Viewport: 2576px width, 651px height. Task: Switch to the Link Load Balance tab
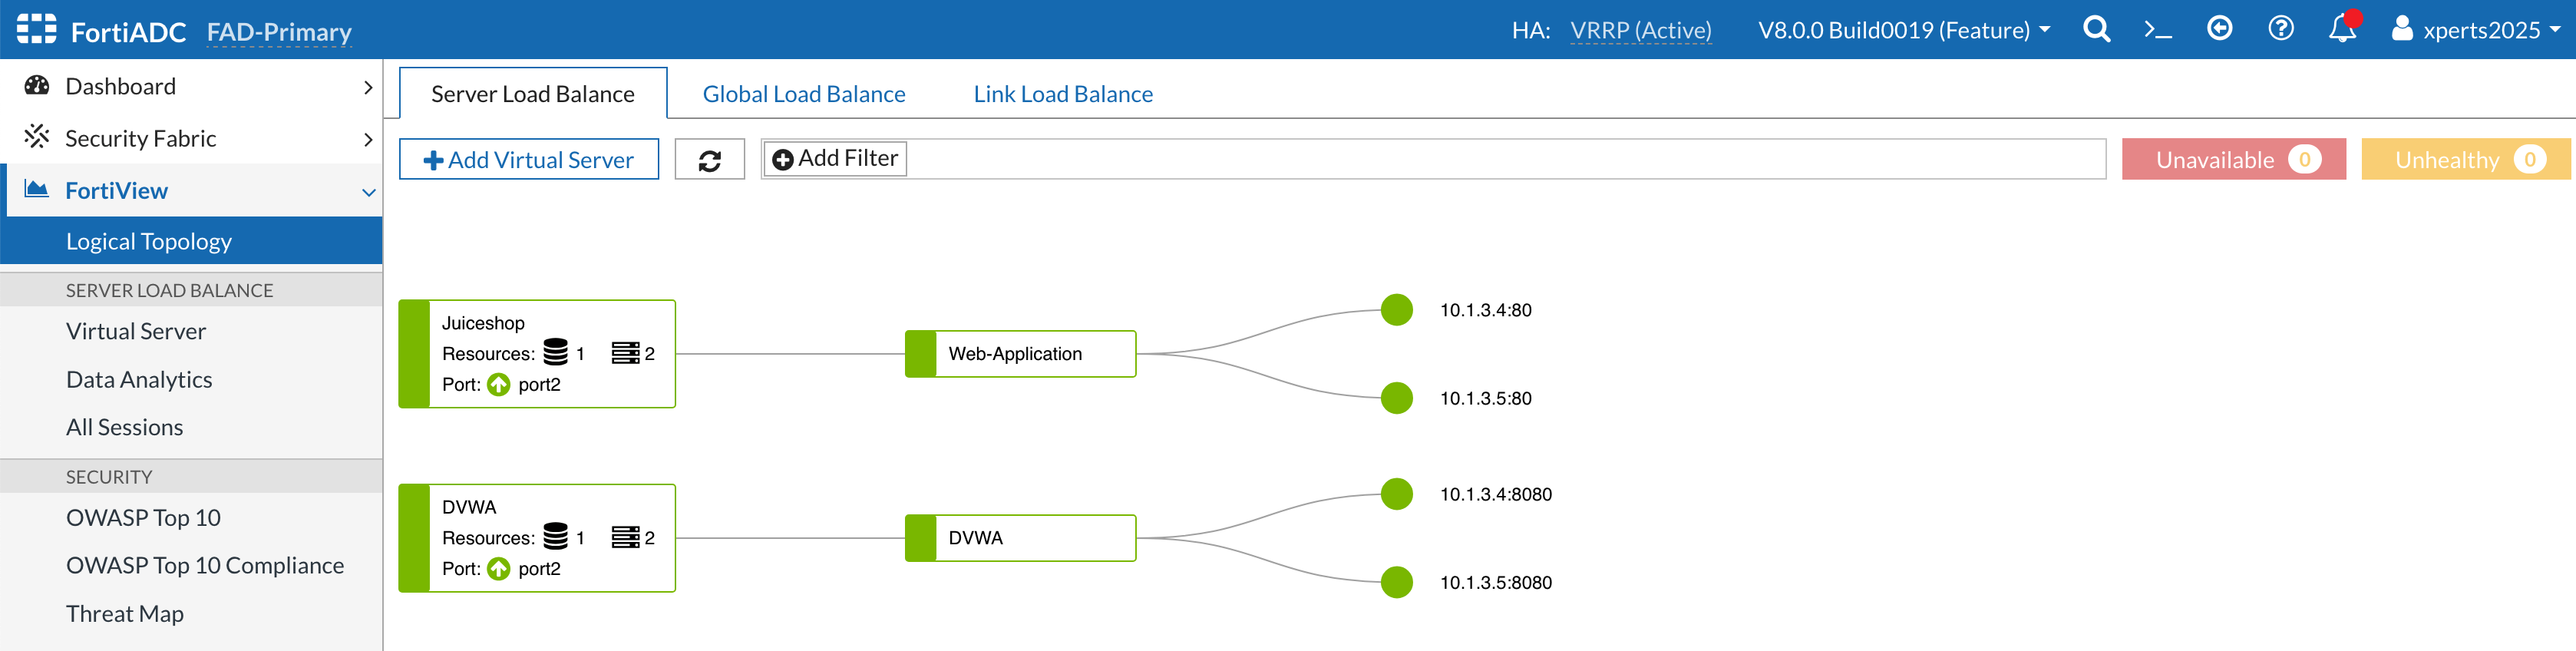pos(1062,94)
